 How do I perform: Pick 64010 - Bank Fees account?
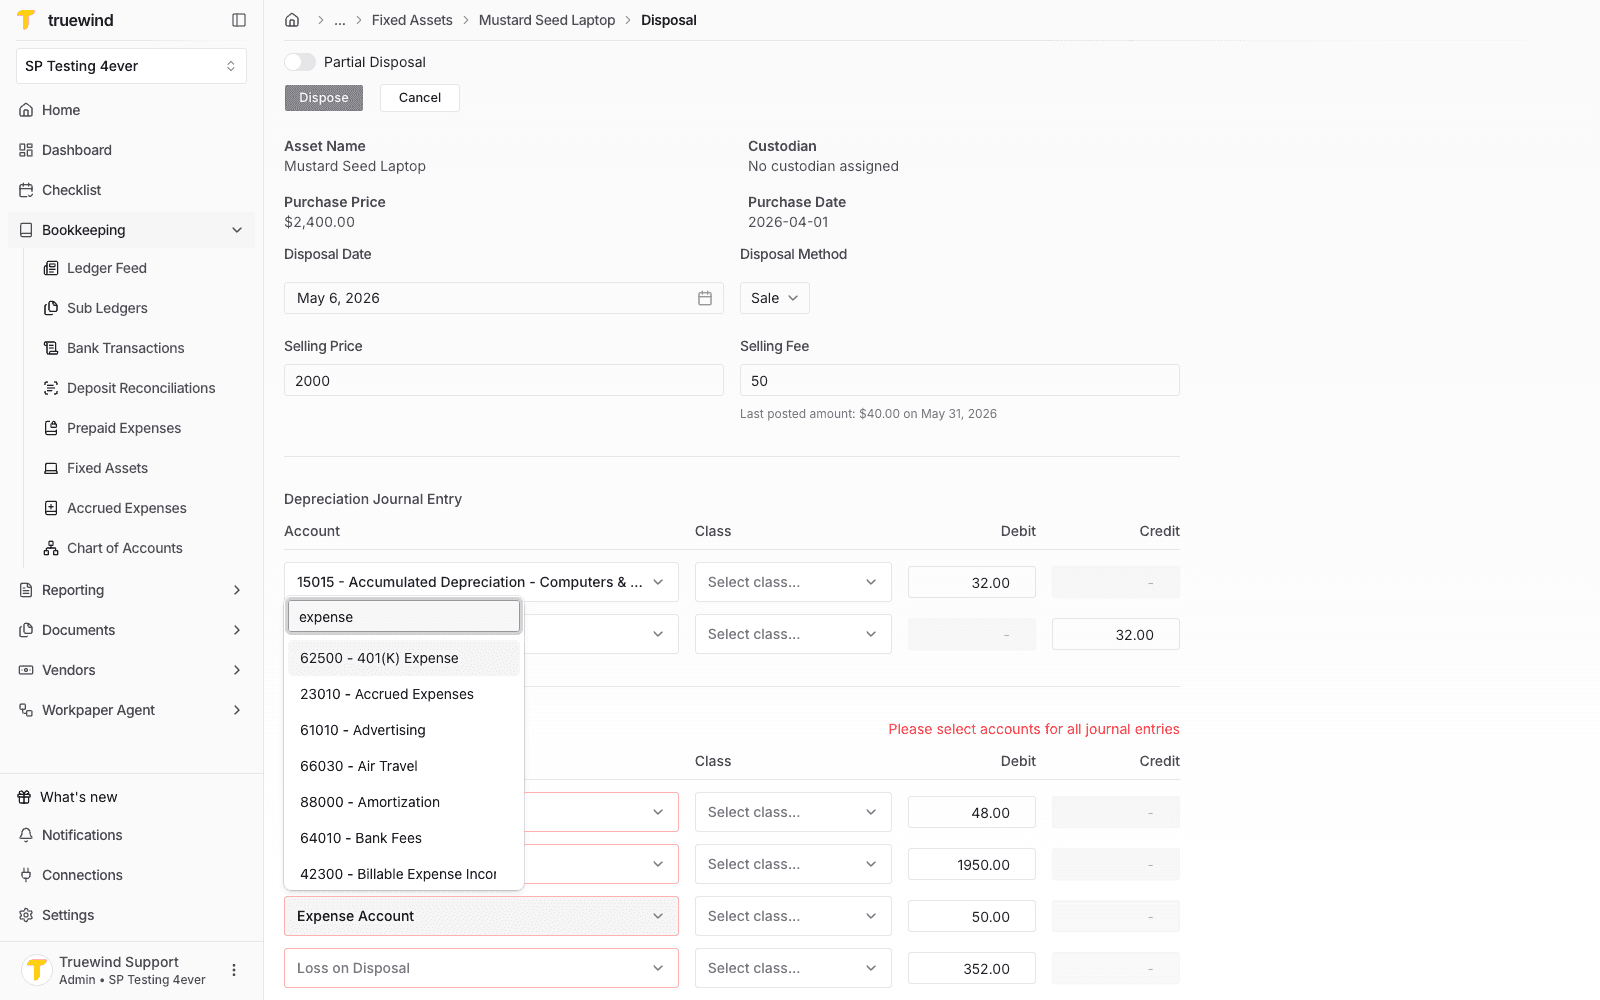tap(404, 838)
